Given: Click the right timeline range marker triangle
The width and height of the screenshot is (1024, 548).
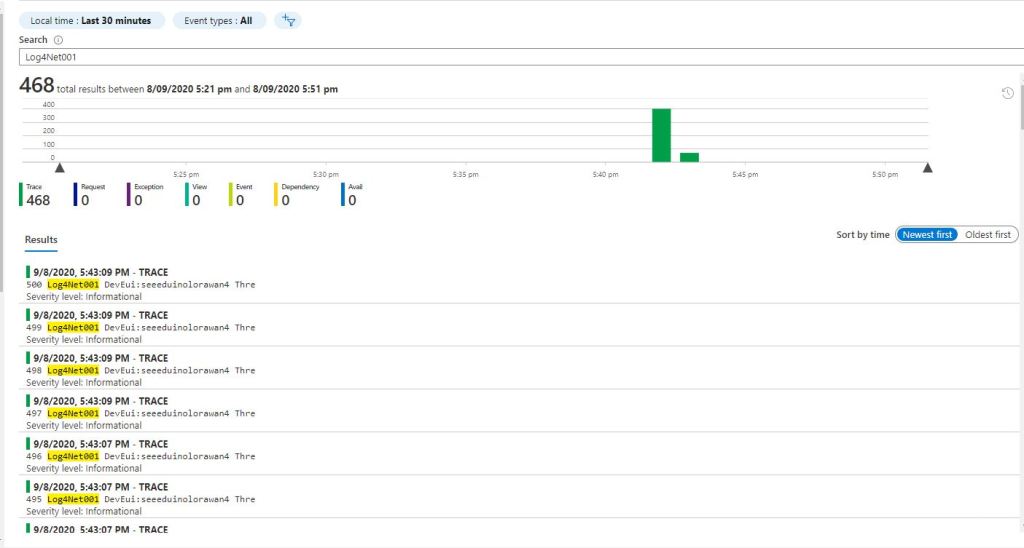Looking at the screenshot, I should [x=927, y=168].
